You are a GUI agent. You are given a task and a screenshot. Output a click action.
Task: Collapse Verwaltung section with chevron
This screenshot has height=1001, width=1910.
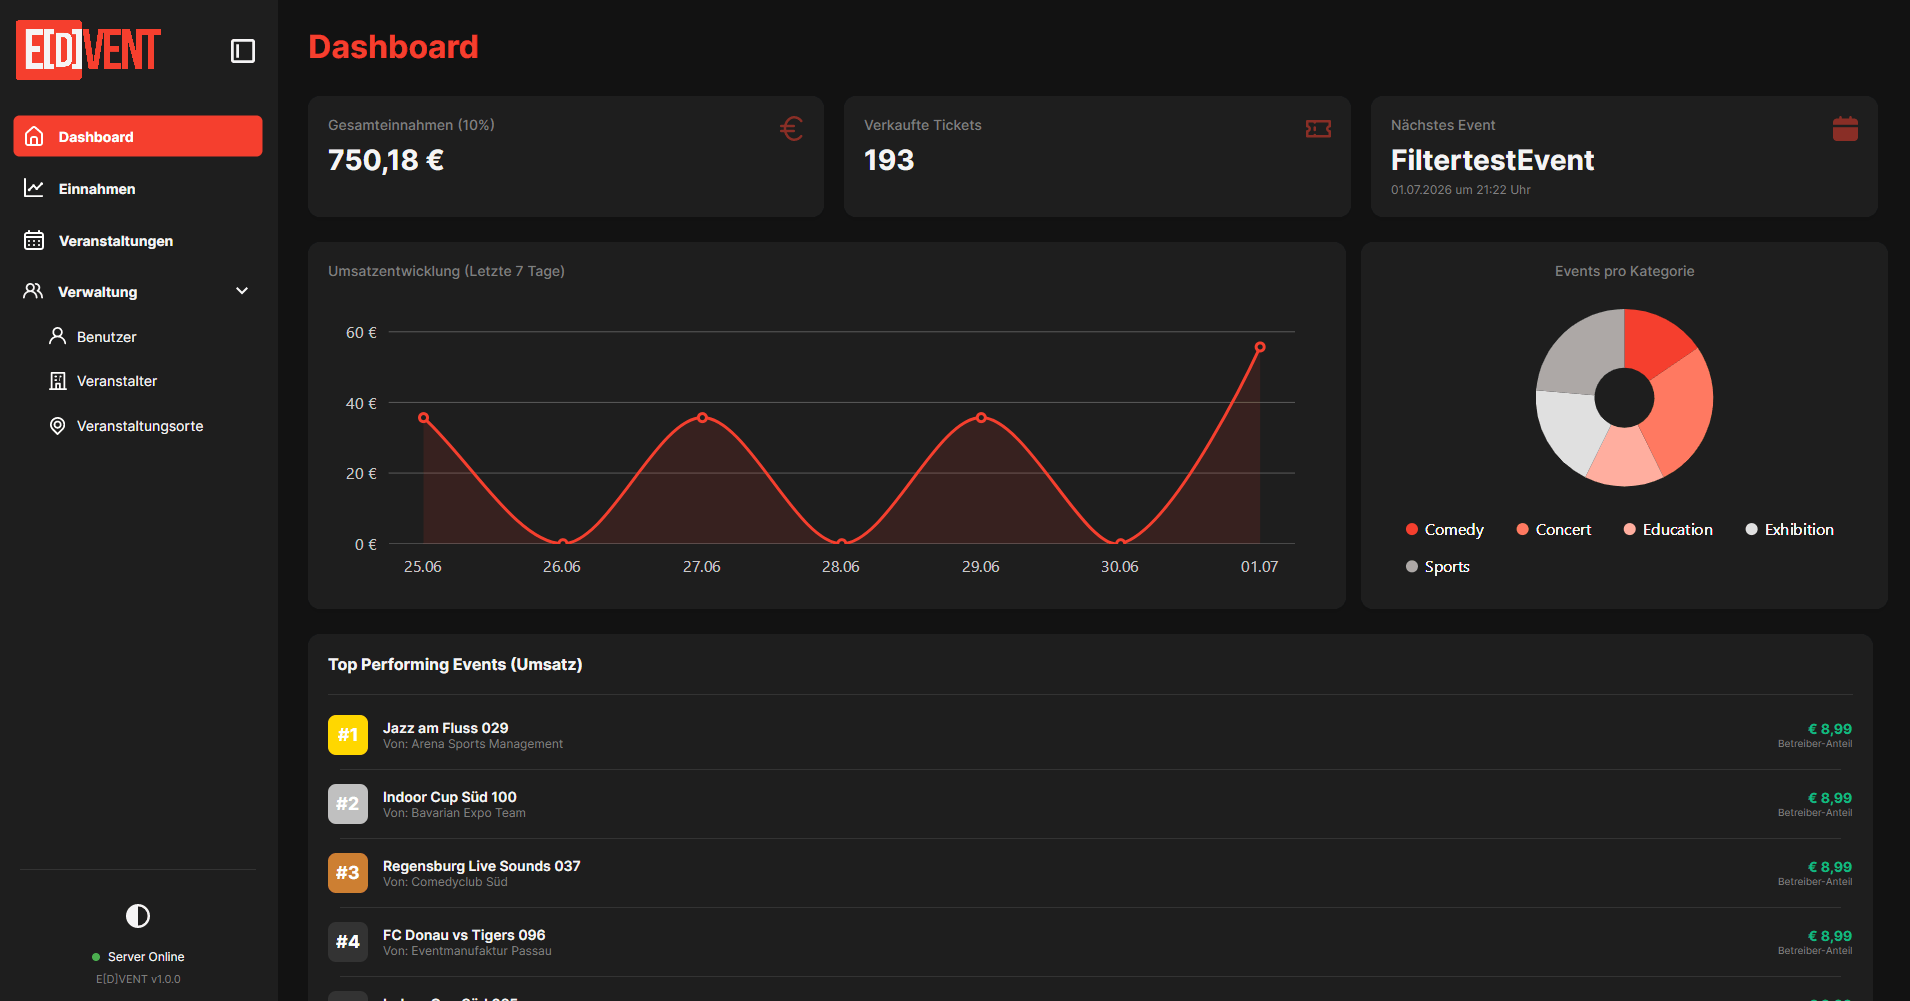[x=242, y=291]
